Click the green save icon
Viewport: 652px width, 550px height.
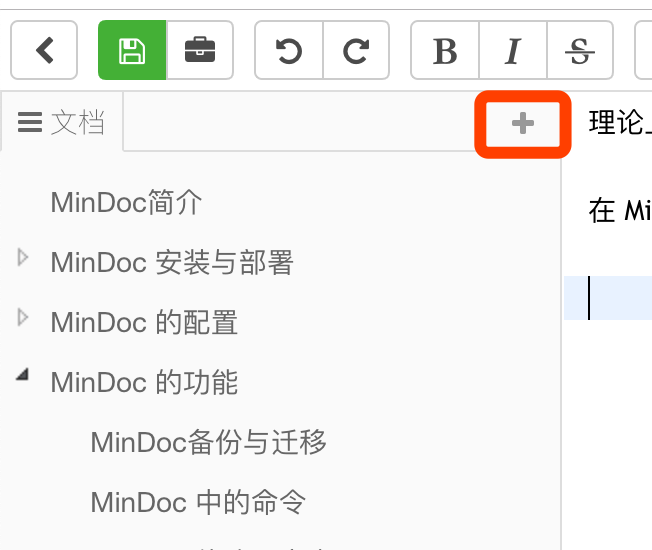click(x=132, y=50)
